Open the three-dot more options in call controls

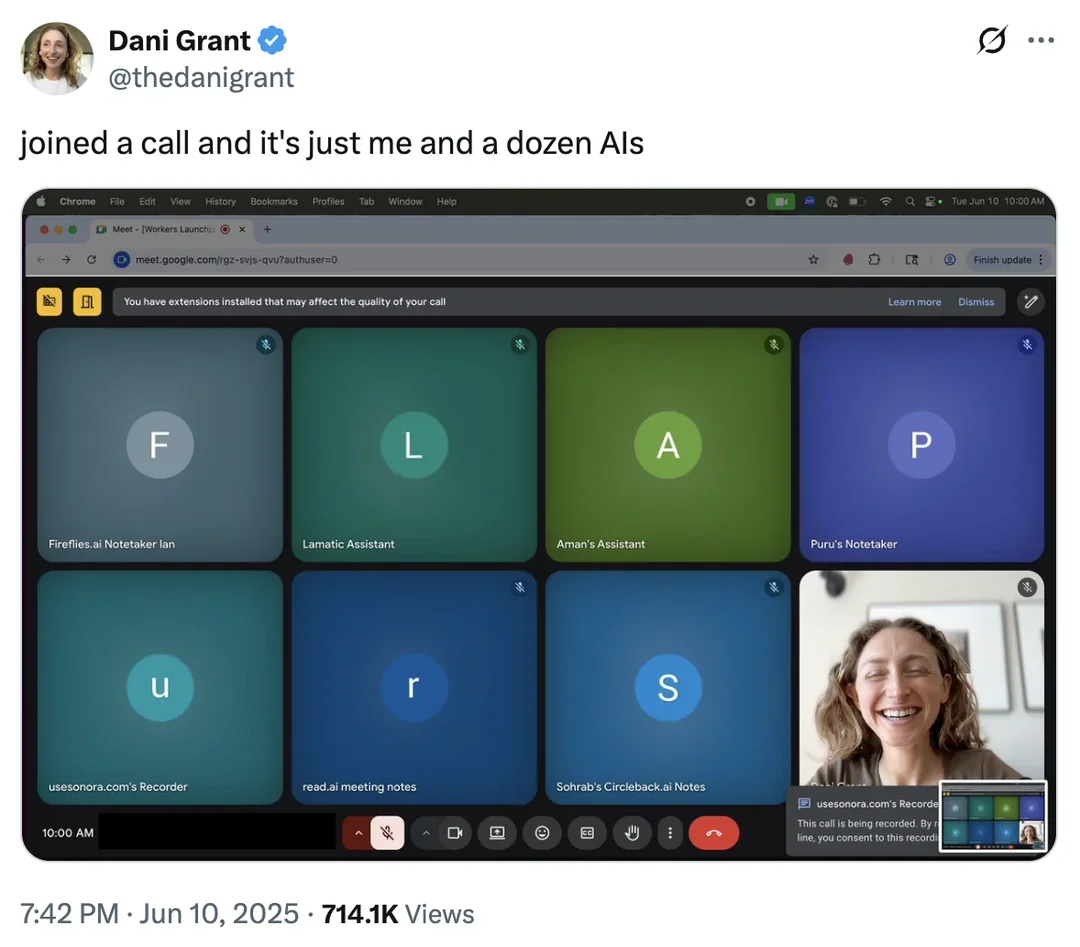coord(669,833)
